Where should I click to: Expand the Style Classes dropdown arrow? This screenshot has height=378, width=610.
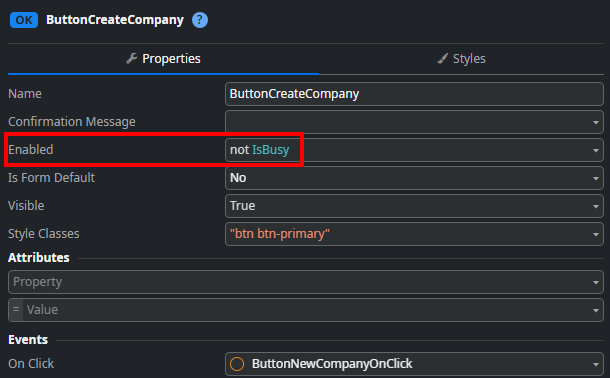coord(596,234)
